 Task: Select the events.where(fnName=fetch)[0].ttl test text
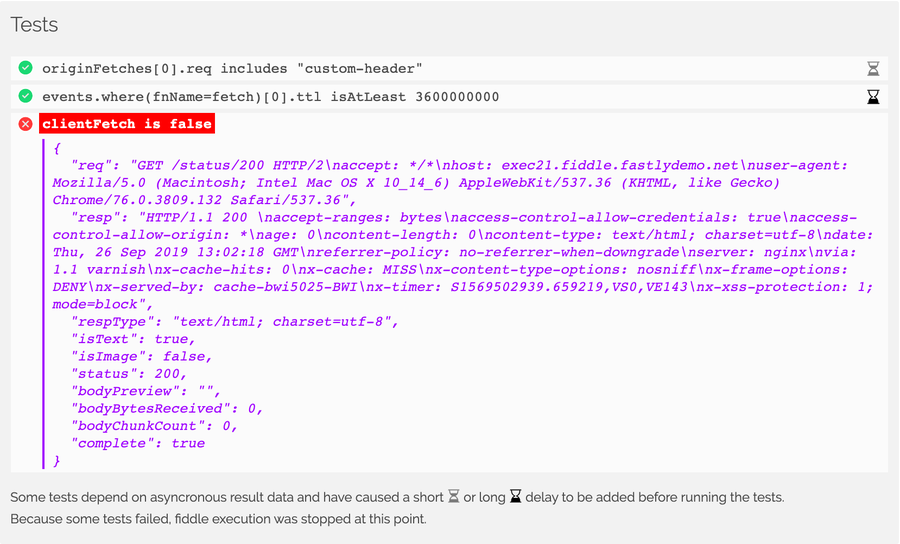270,97
